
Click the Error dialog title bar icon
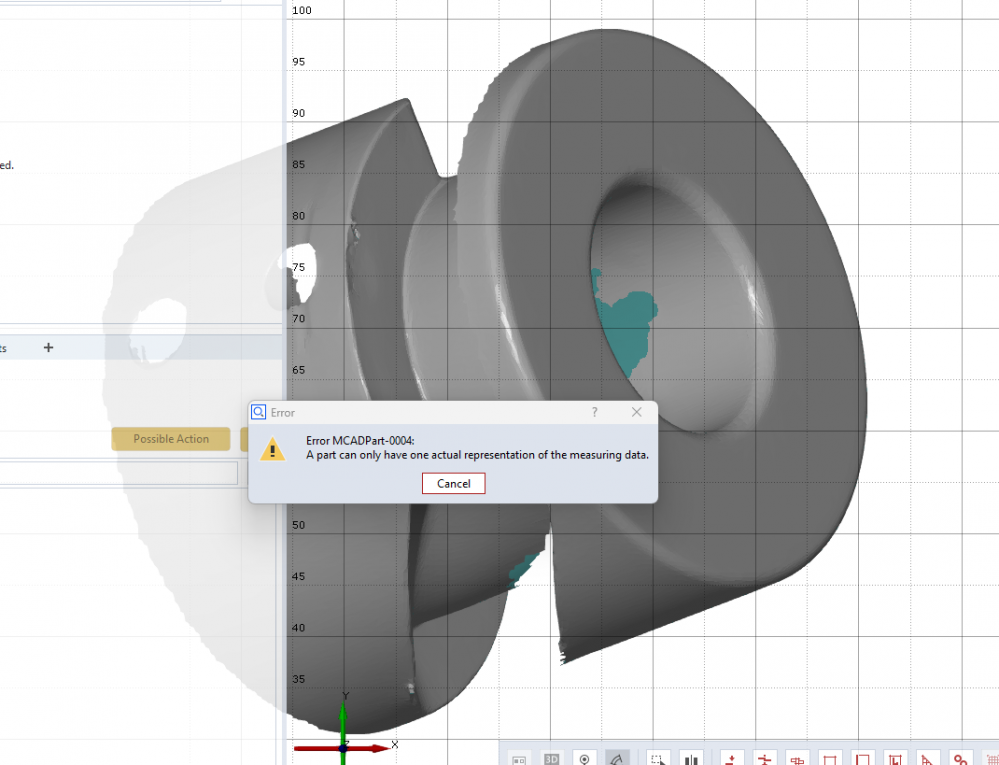(x=259, y=412)
